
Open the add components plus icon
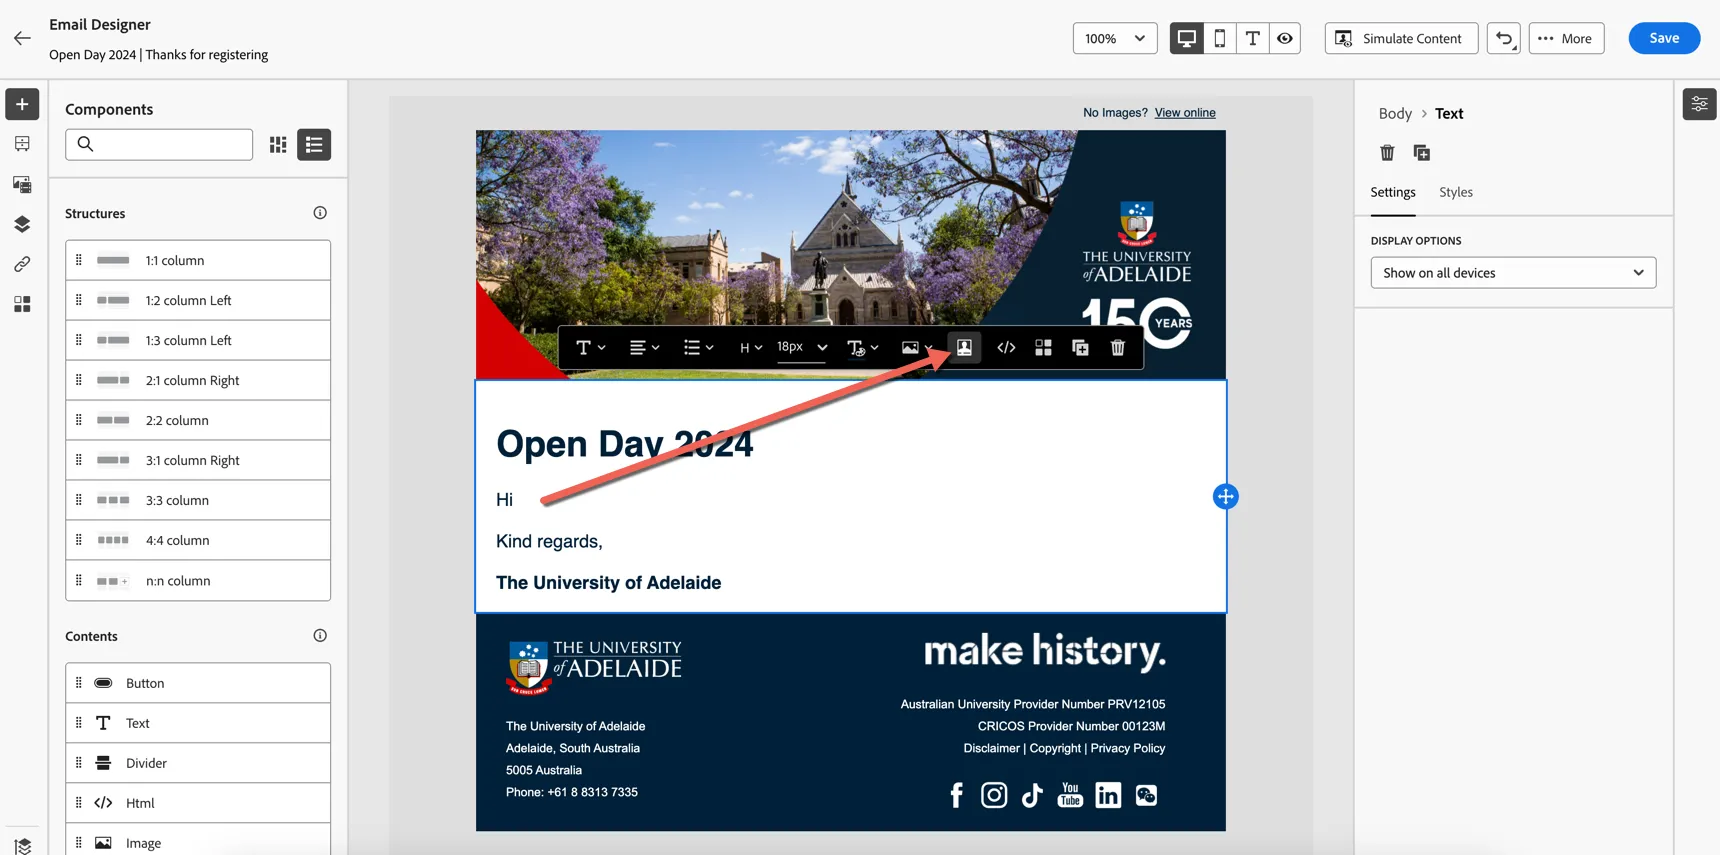[22, 104]
